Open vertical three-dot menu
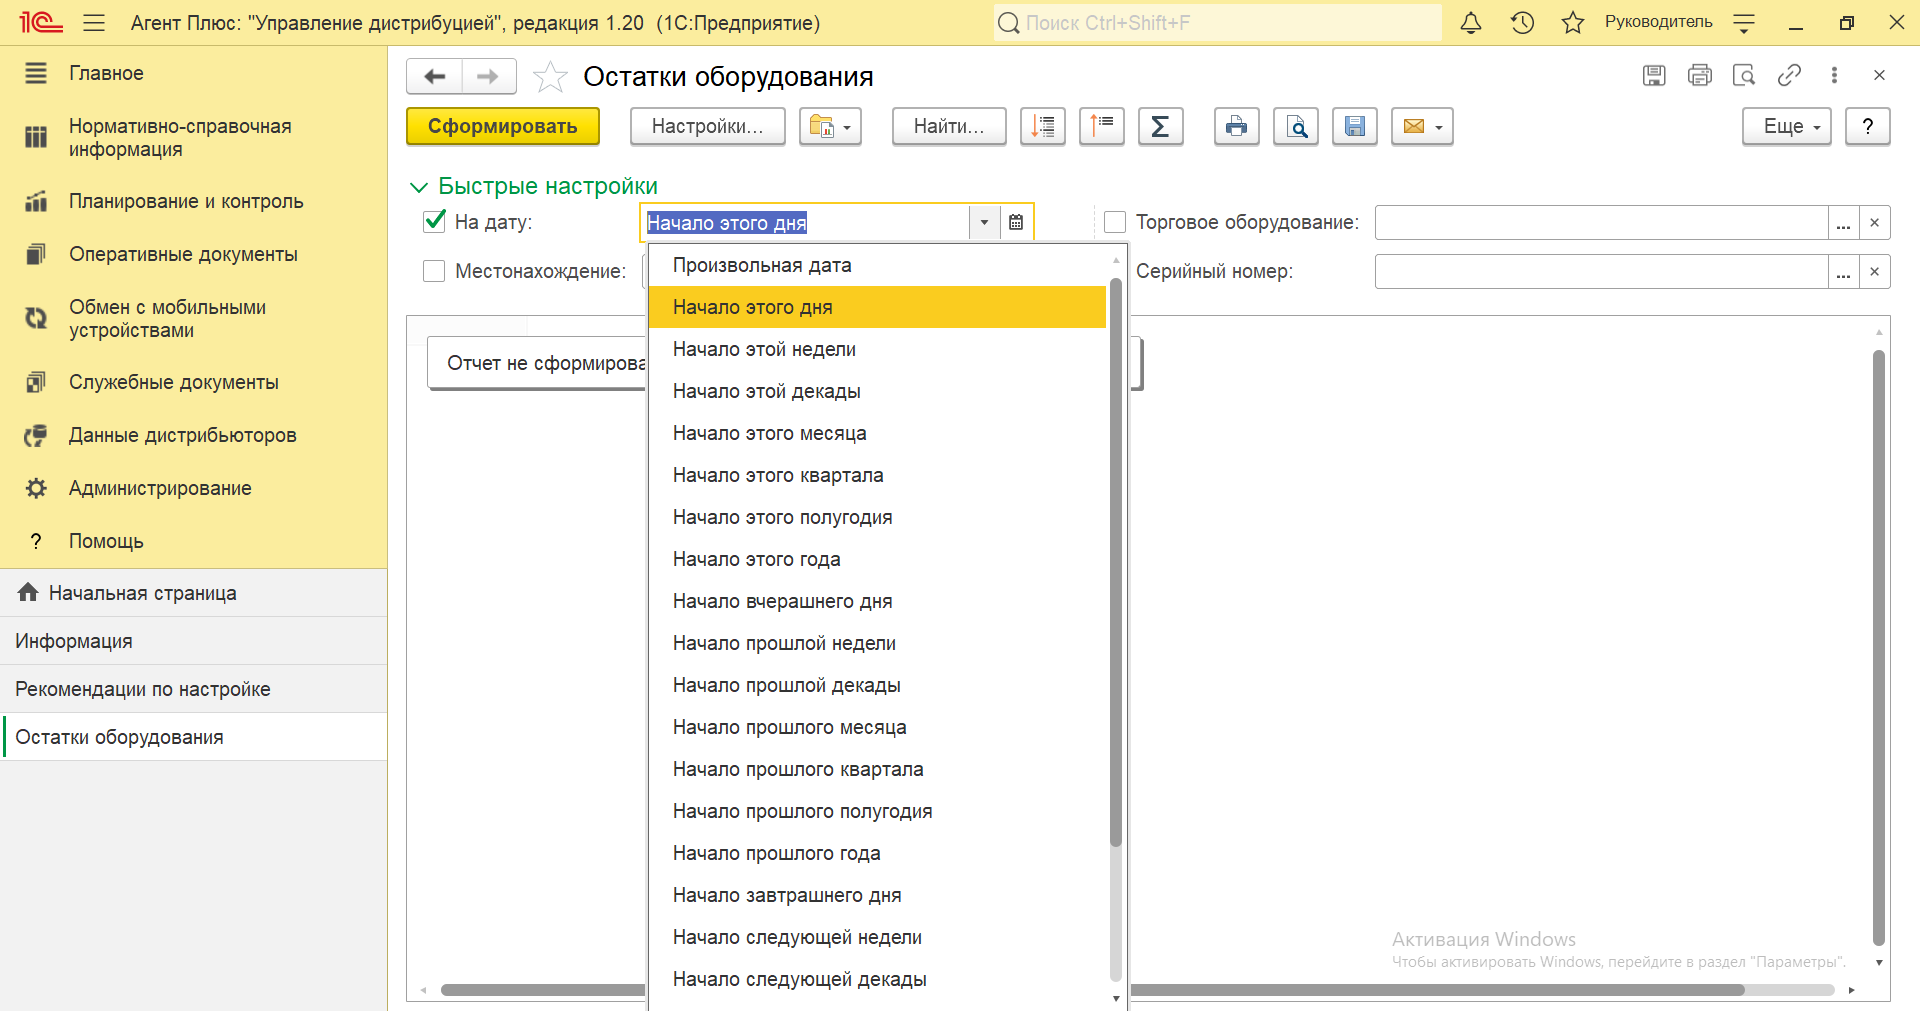The width and height of the screenshot is (1920, 1011). pos(1834,75)
